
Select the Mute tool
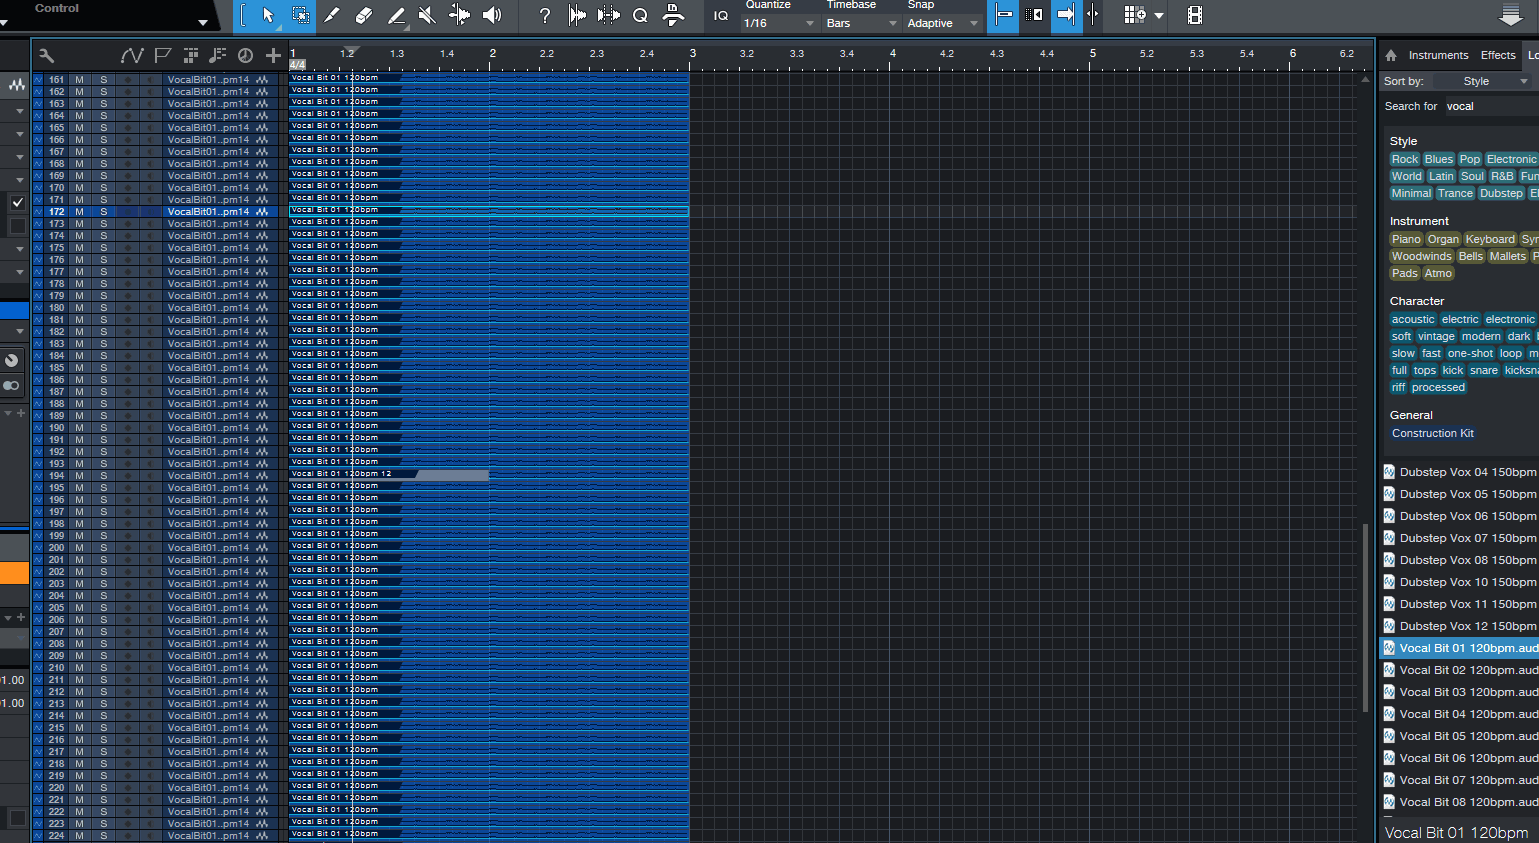(x=427, y=15)
